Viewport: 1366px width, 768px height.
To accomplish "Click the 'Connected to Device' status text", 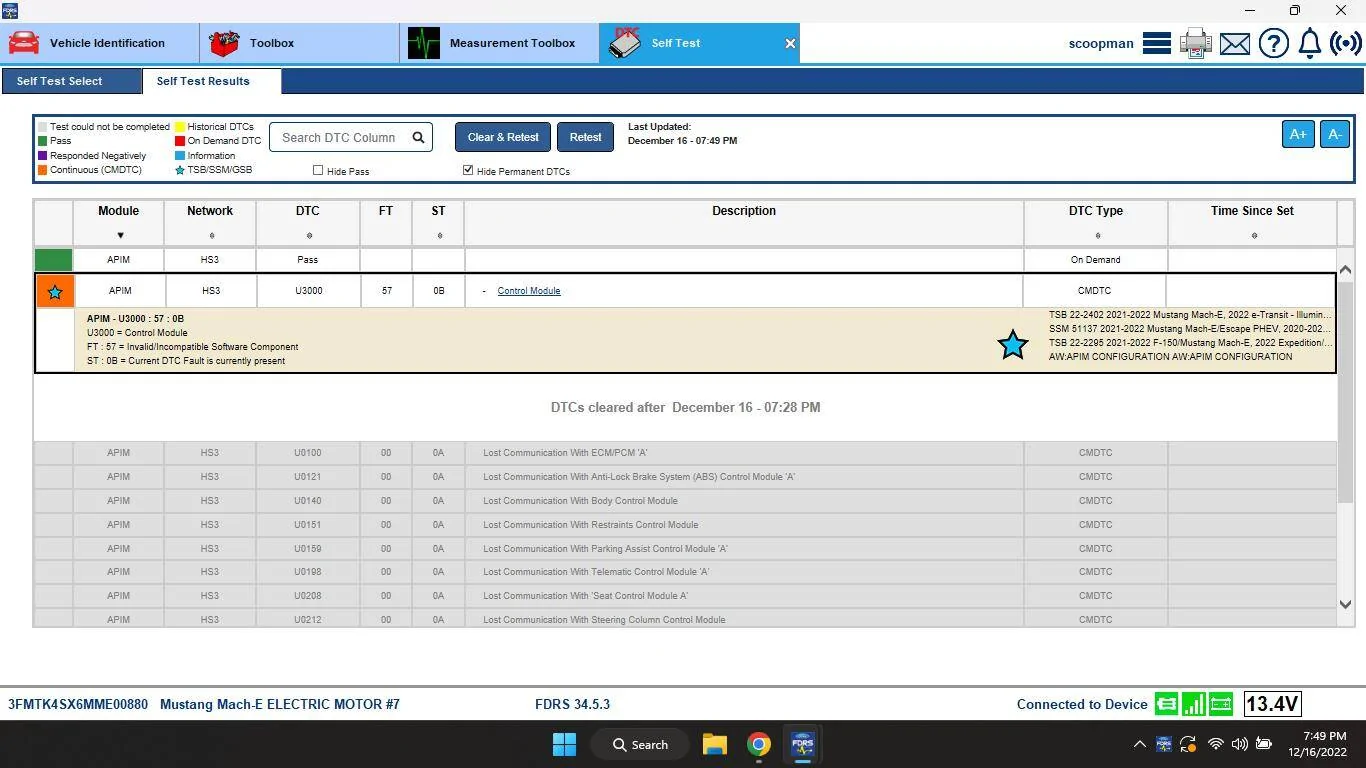I will [1082, 704].
